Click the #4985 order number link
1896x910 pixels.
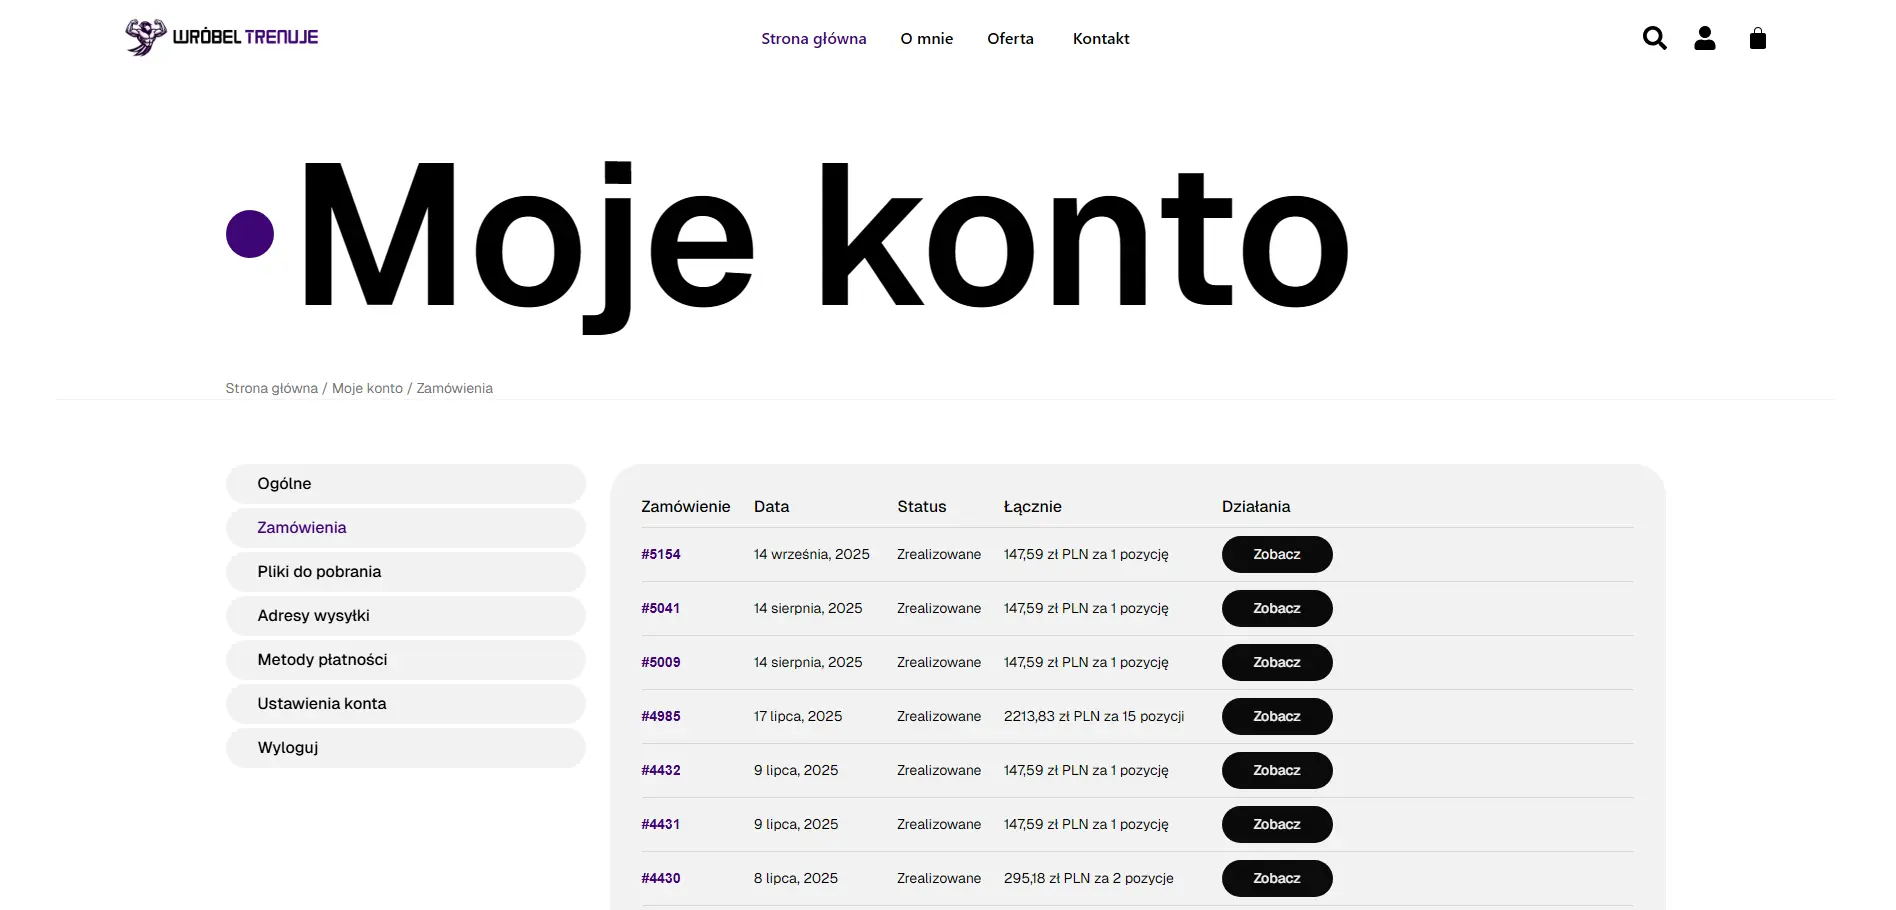(661, 716)
